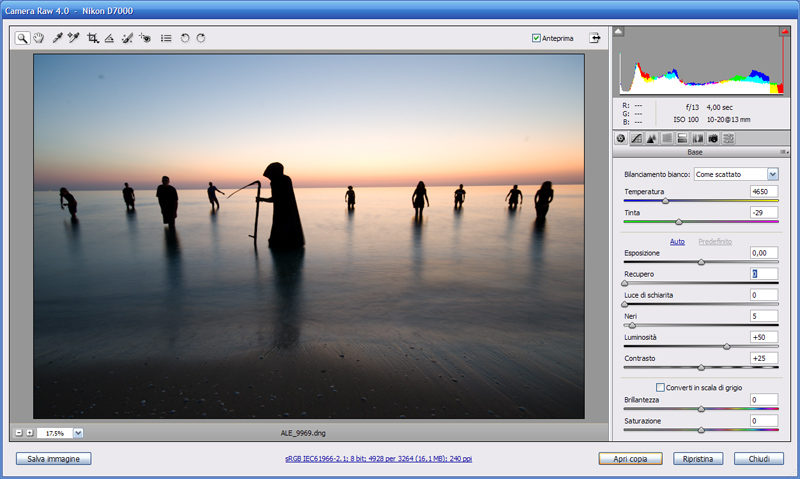The width and height of the screenshot is (800, 479).
Task: Click the Luminosità slider handle
Action: (727, 347)
